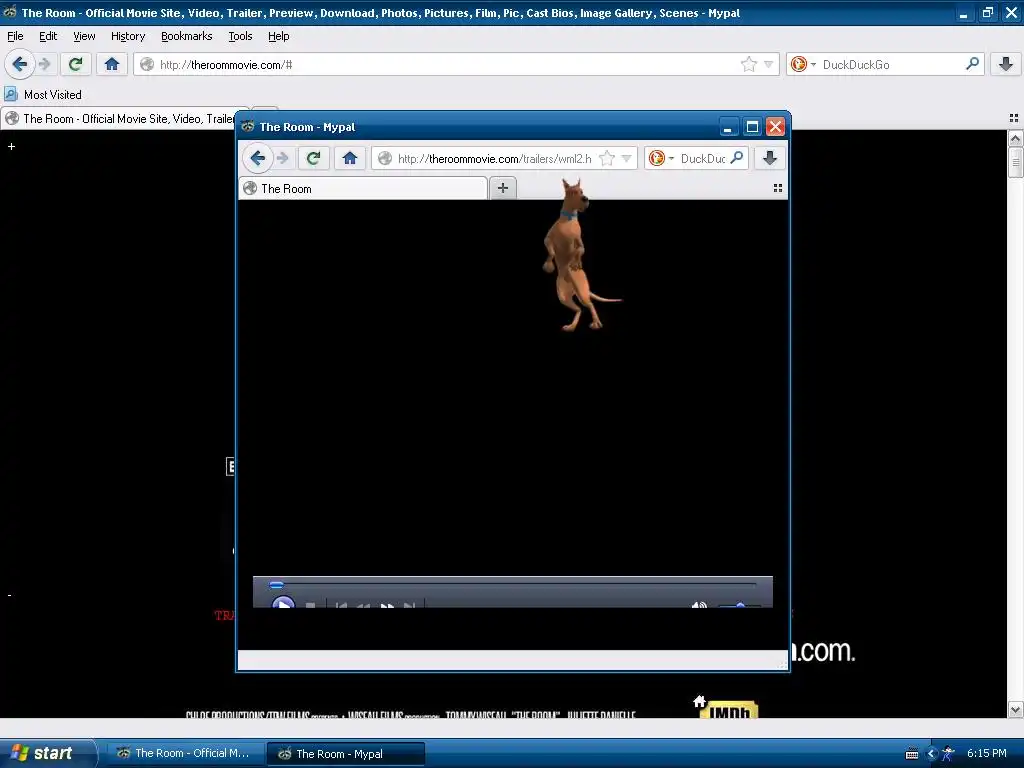Open the bookmark dropdown arrow in the main window
1024x768 pixels.
(769, 64)
